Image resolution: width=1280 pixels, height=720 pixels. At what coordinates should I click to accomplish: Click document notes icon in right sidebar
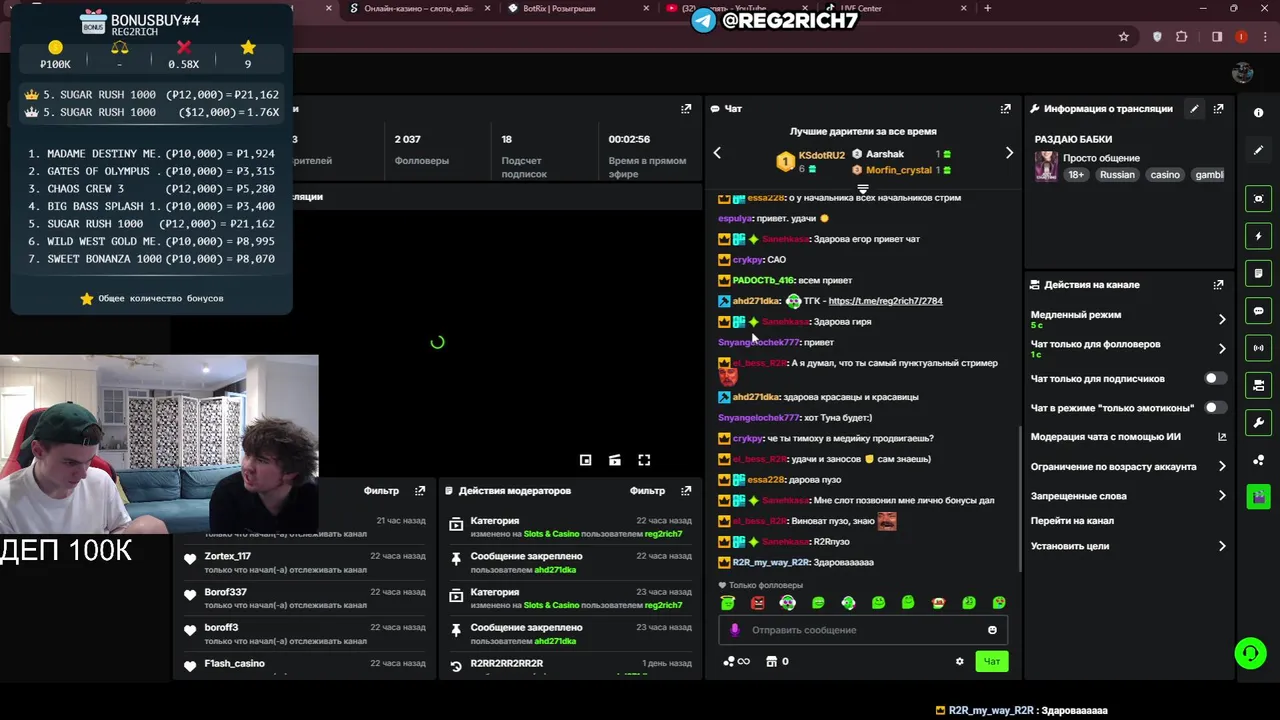[1259, 273]
